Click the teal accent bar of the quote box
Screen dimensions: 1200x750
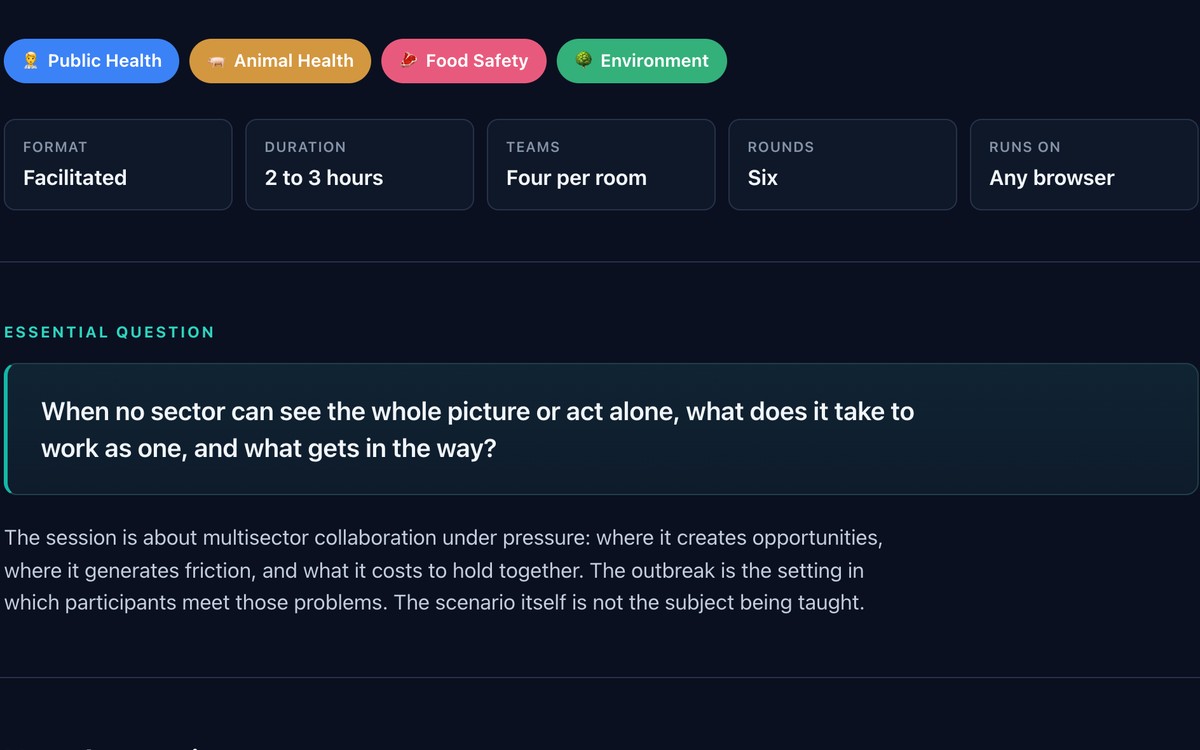tap(6, 429)
